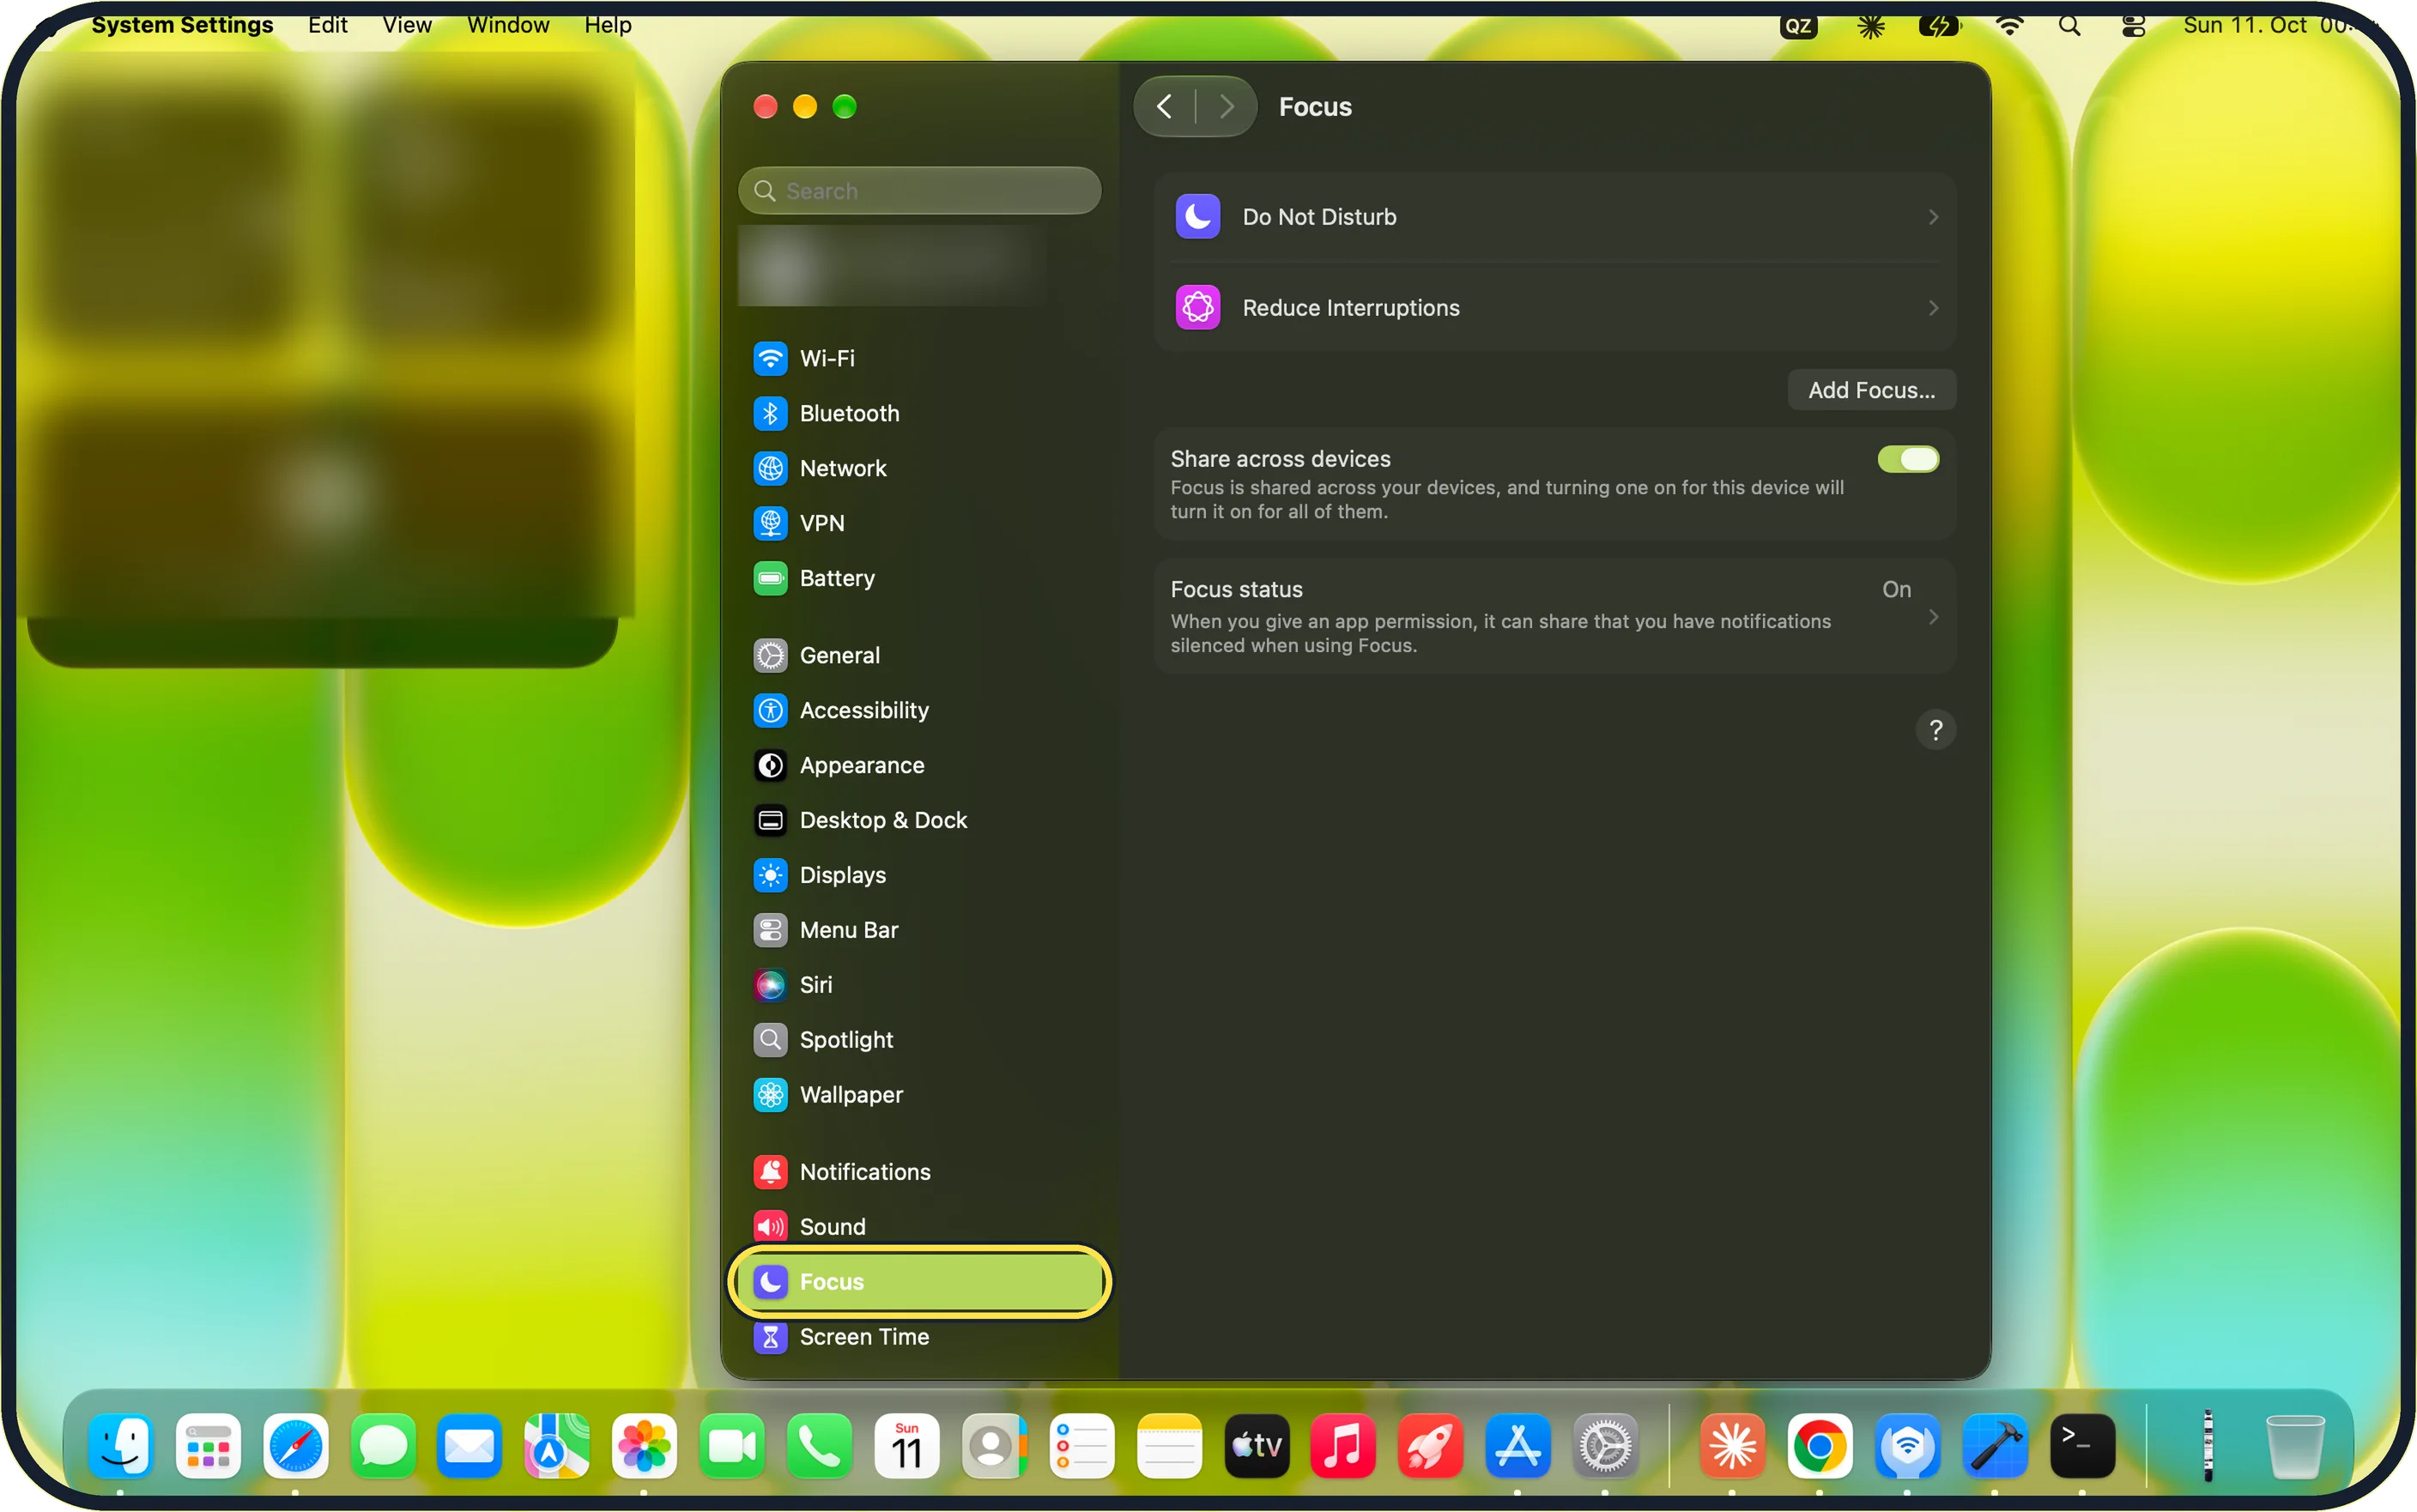Open Displays settings pane
This screenshot has height=1512, width=2417.
918,875
